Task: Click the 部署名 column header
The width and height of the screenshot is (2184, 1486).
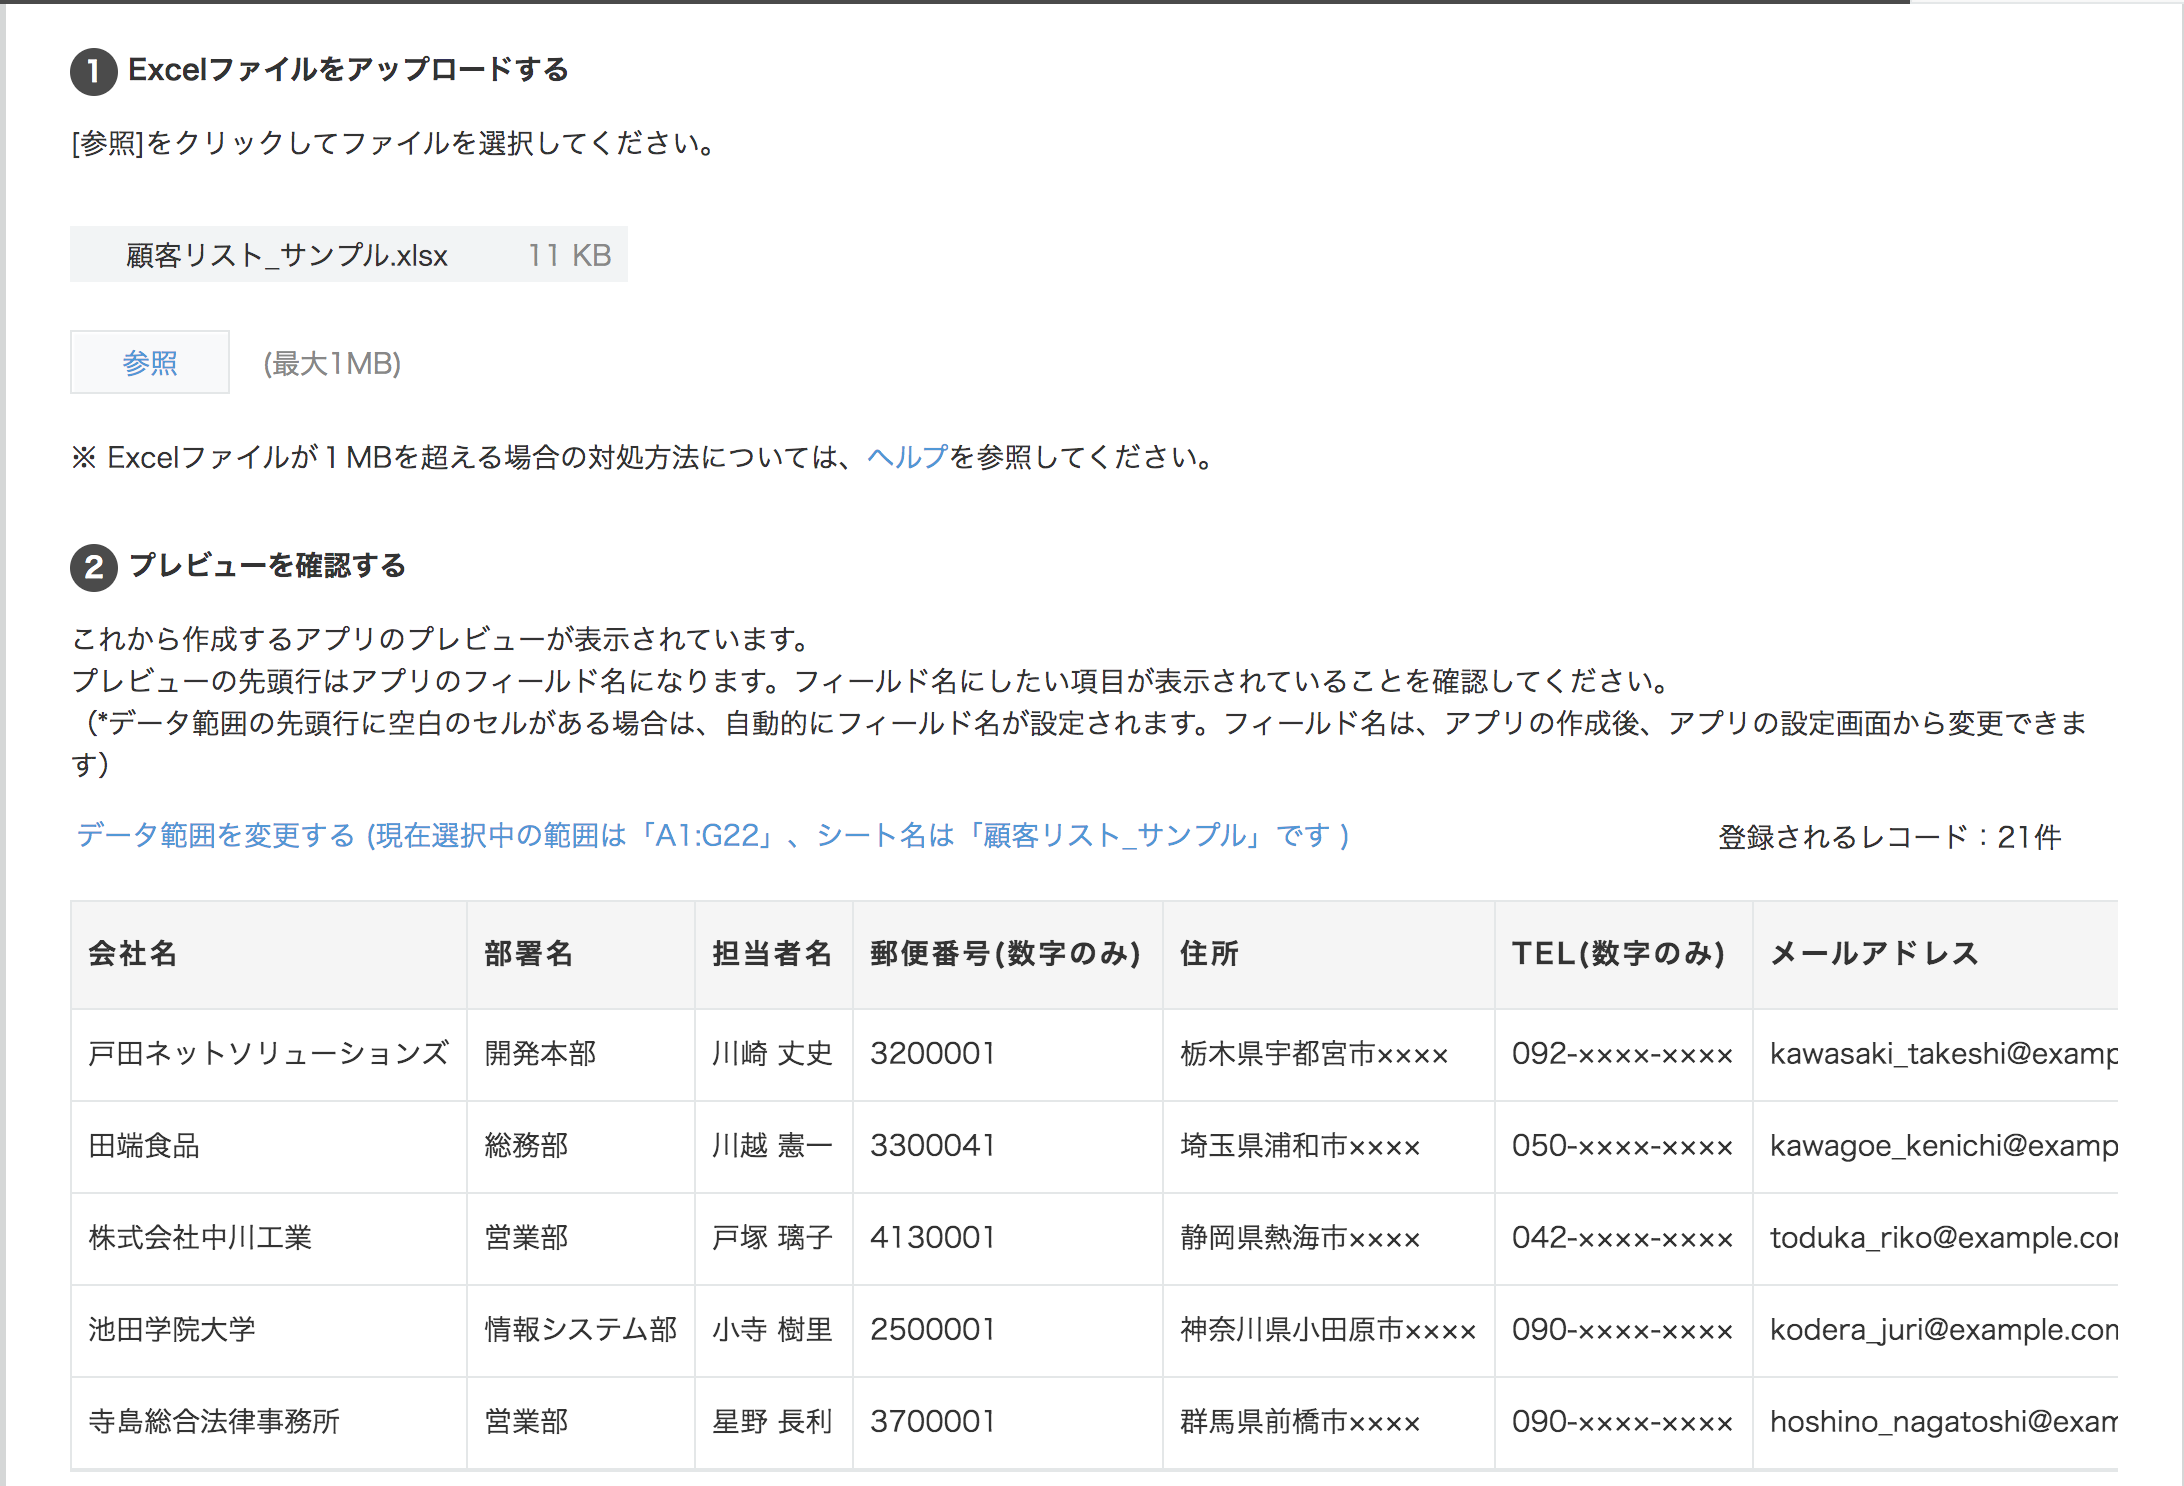Action: pos(581,954)
